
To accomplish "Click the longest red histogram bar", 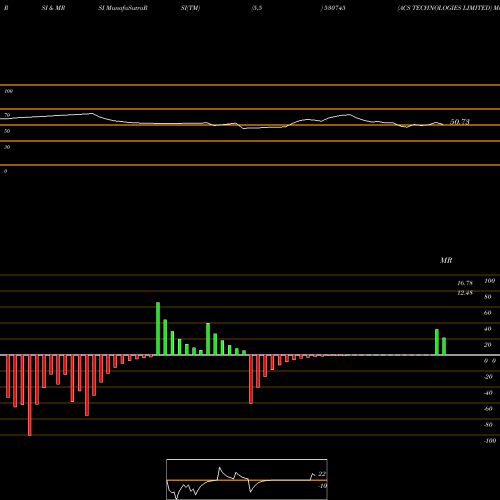I will tap(30, 395).
